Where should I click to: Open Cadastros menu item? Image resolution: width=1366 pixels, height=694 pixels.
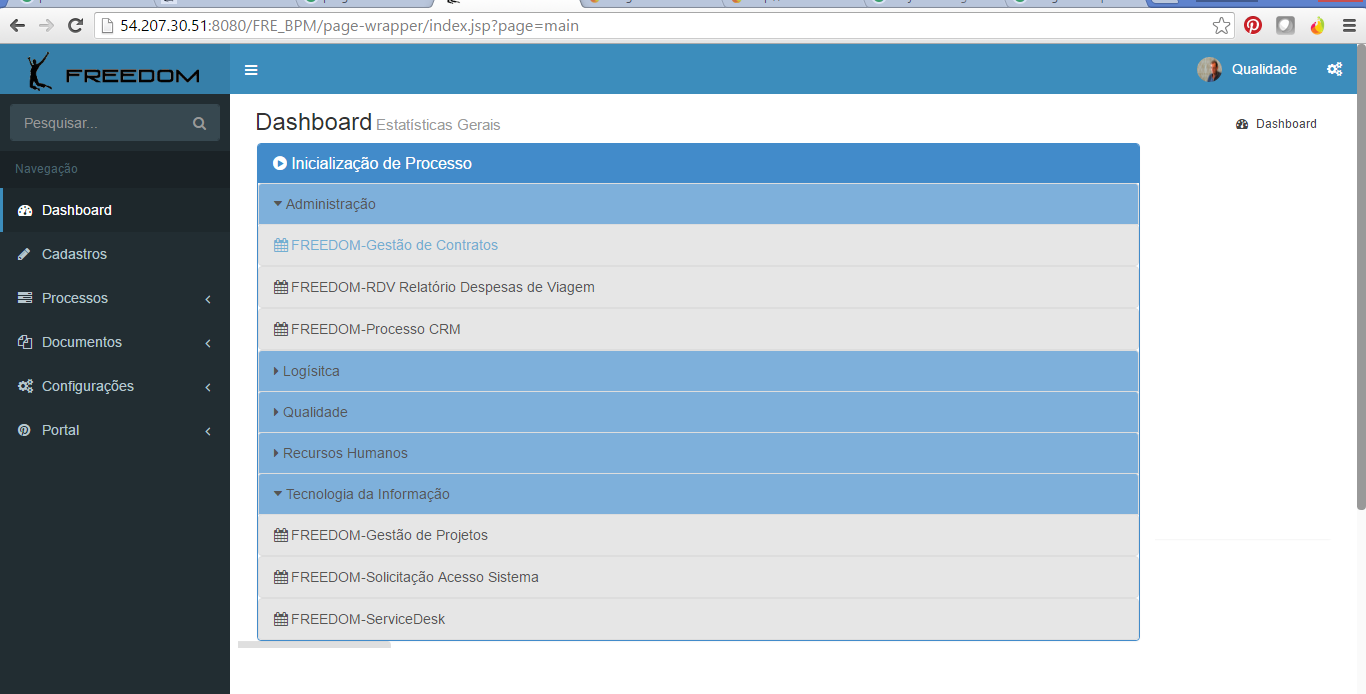(115, 254)
